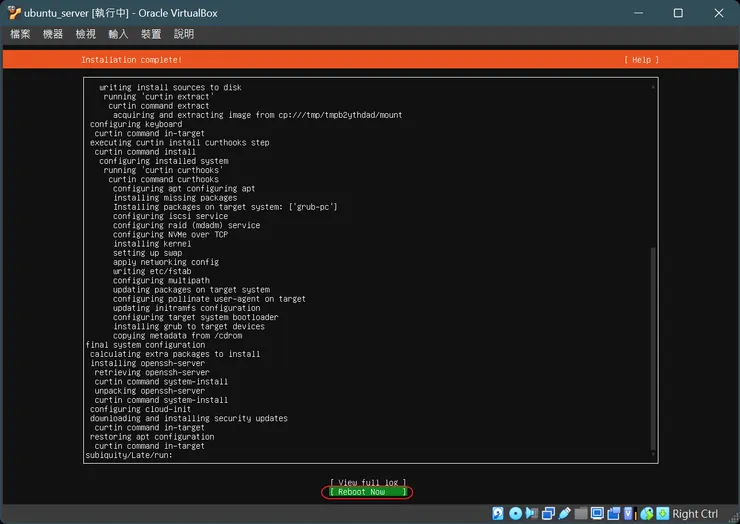The height and width of the screenshot is (524, 740).
Task: Select the 'executing curtin install curthooks step' line
Action: tap(179, 143)
